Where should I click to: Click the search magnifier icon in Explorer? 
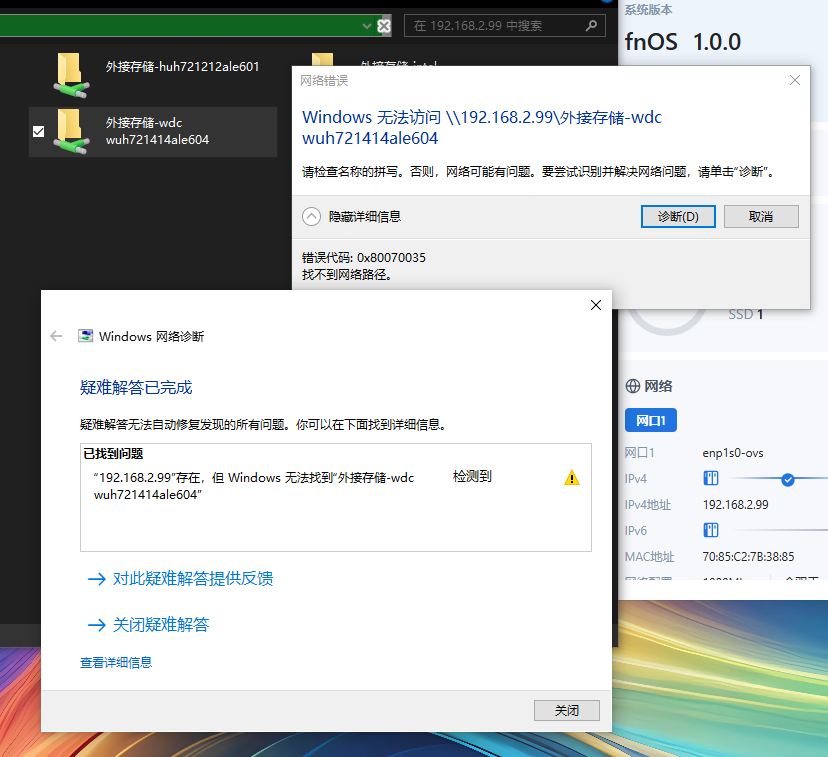[x=592, y=26]
